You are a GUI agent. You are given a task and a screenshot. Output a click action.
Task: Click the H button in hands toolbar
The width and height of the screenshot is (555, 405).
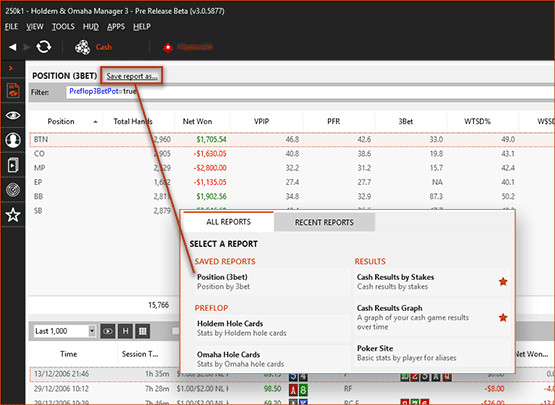click(125, 331)
